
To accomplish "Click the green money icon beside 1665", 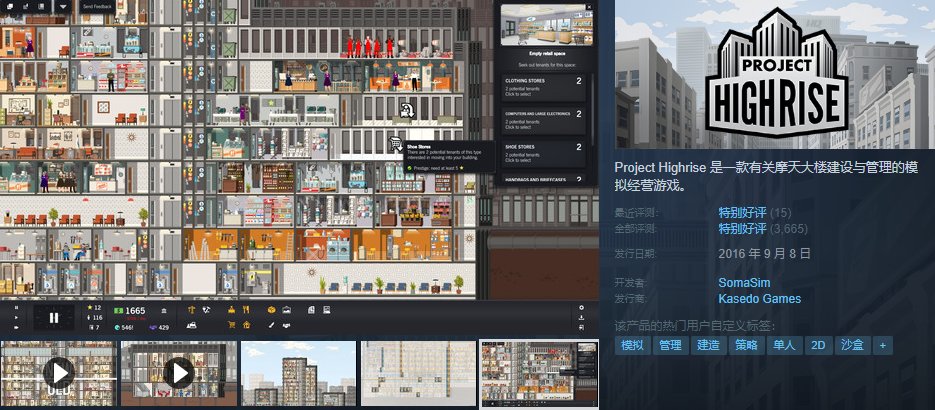I will click(119, 310).
